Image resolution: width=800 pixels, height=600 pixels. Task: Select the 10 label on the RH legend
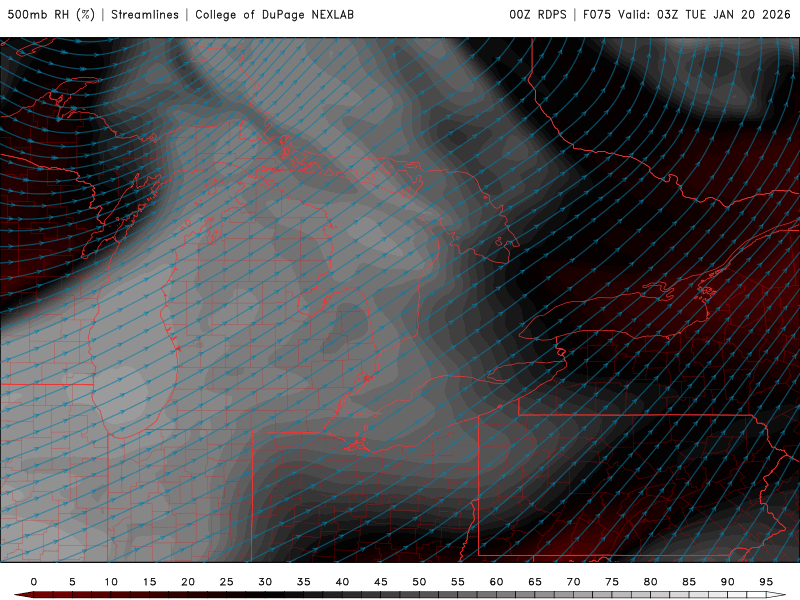111,582
